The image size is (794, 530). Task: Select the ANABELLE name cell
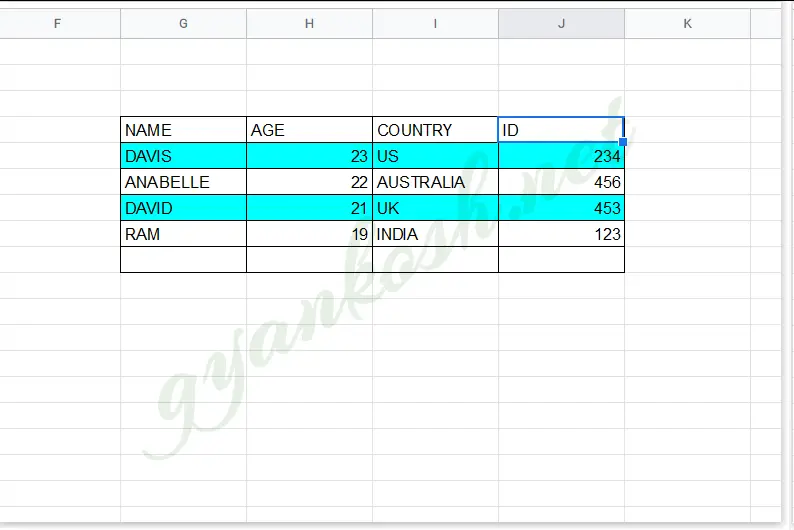(183, 182)
